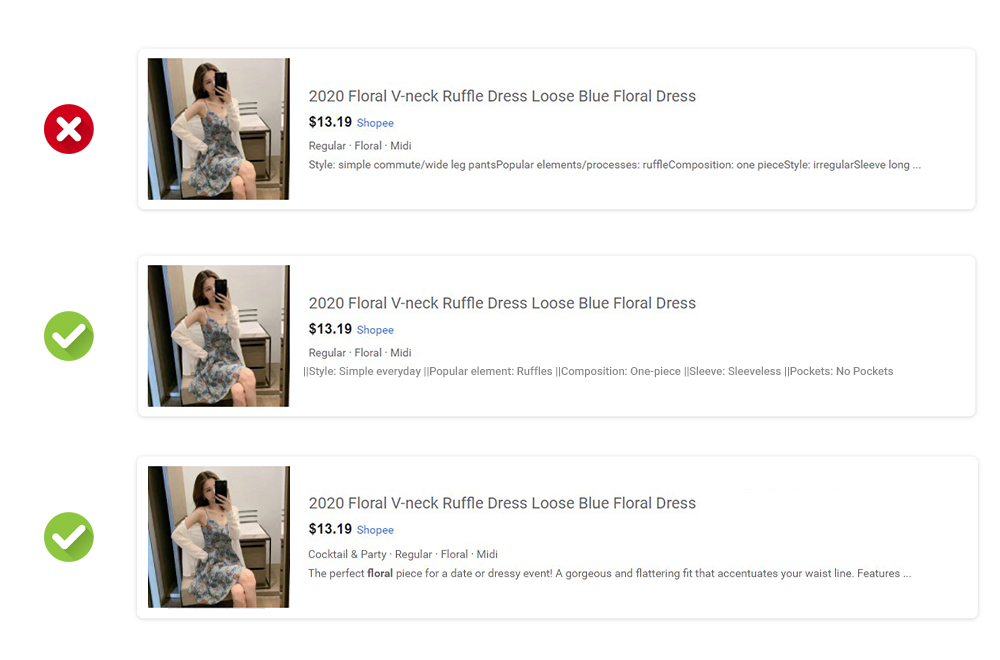Screen dimensions: 1000x660
Task: Select the green tick marking the second card valid
Action: pyautogui.click(x=68, y=336)
